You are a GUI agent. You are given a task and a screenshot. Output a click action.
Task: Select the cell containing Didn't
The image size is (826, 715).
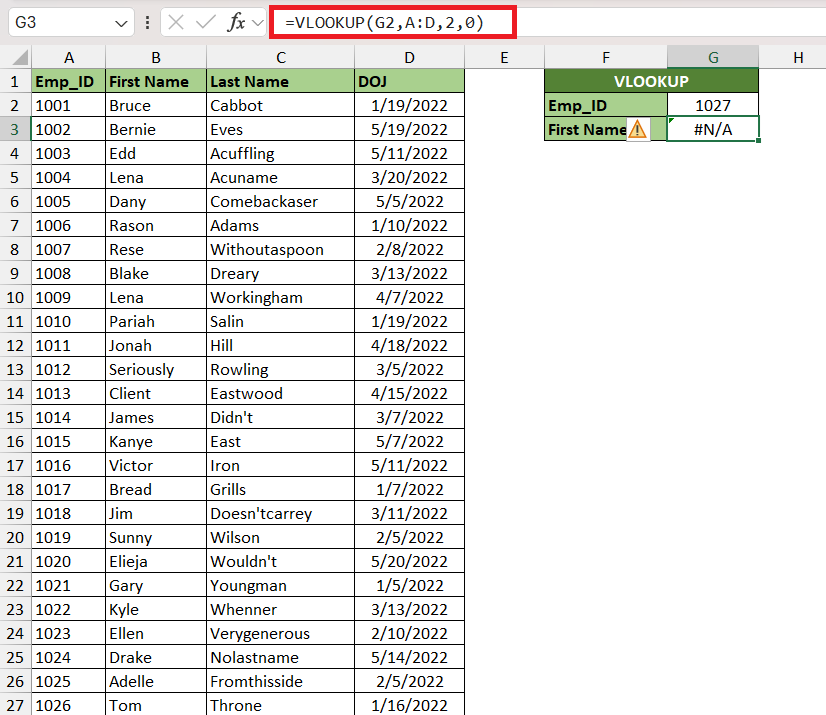281,417
